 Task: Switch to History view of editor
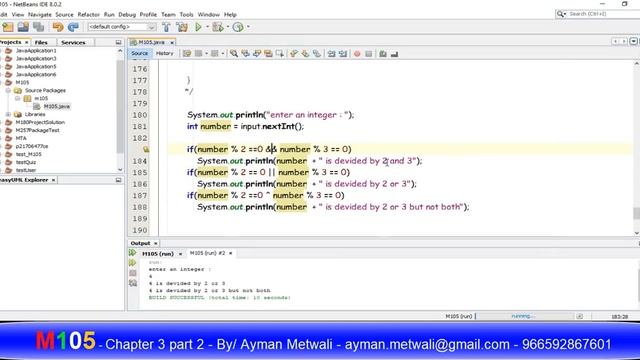[164, 53]
